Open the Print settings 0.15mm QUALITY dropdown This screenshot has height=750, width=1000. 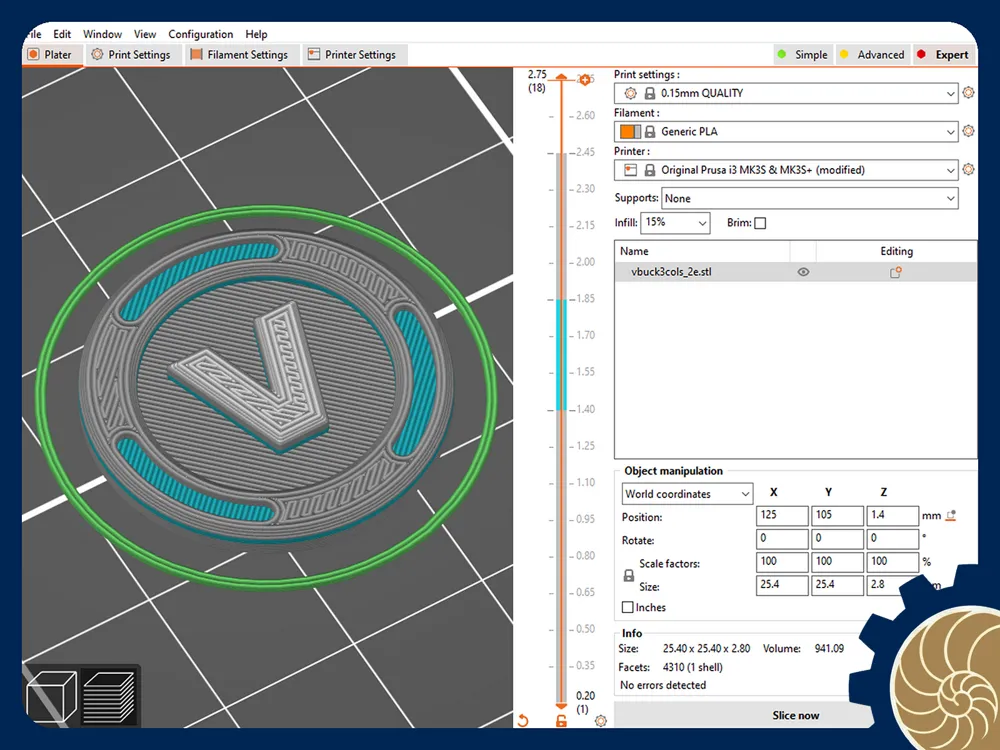click(786, 93)
